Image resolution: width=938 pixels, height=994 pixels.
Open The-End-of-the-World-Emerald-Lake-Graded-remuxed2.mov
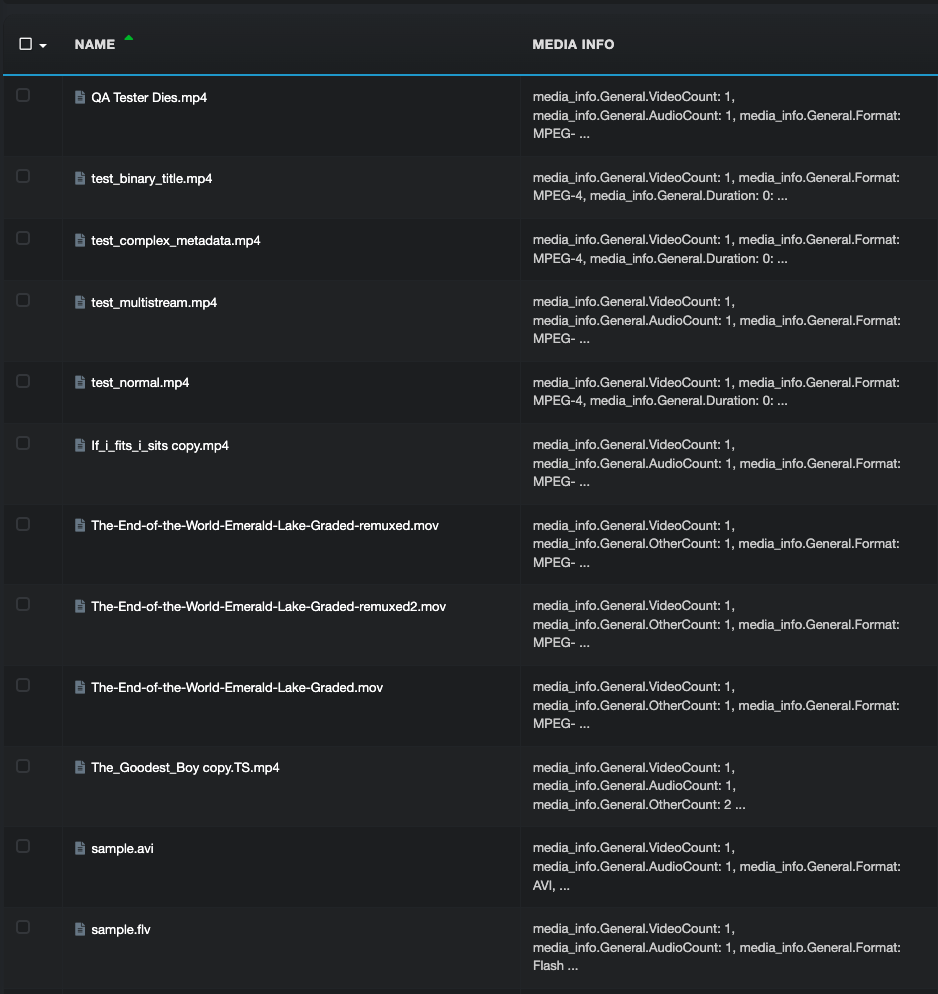tap(269, 607)
